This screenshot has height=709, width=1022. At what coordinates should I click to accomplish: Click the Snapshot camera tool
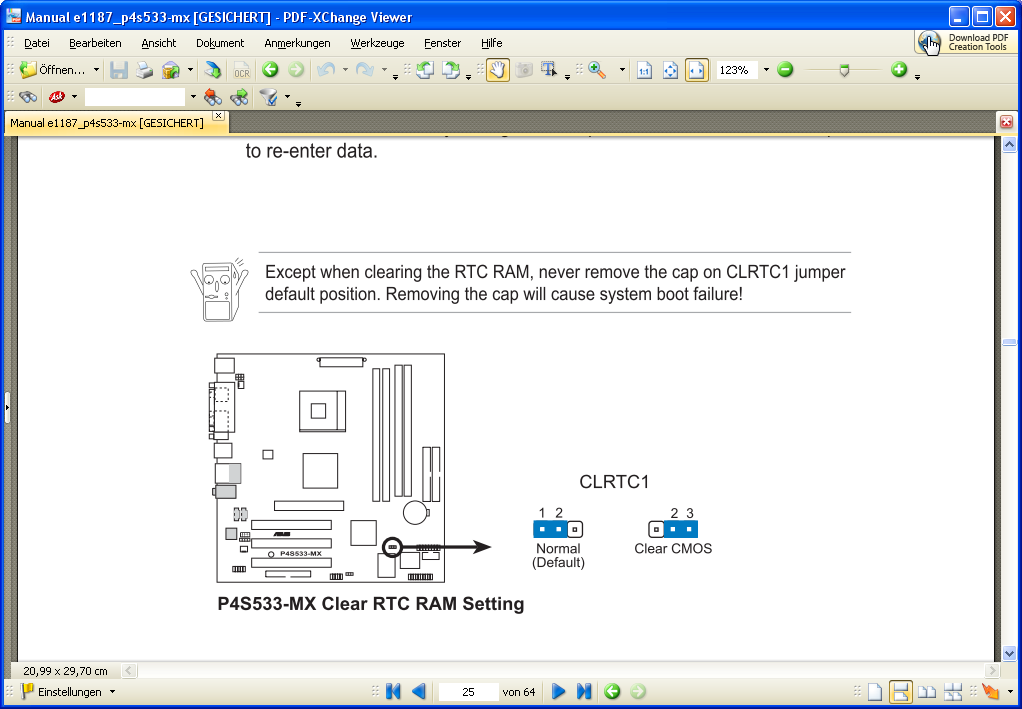524,70
